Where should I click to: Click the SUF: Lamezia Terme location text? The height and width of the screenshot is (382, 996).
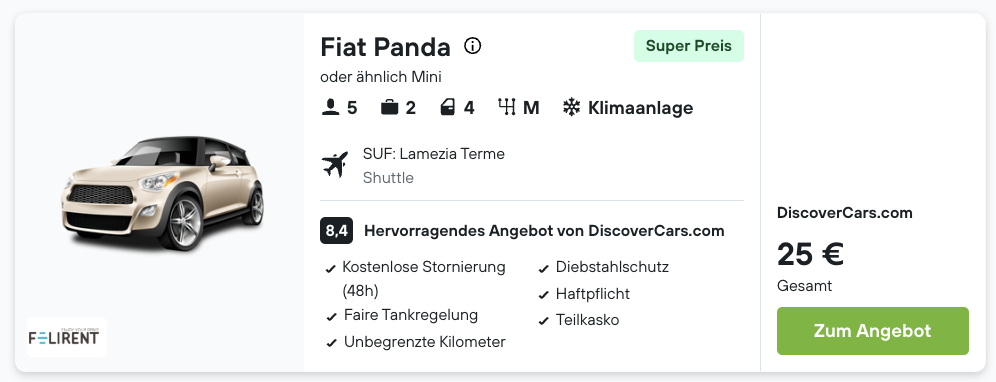click(x=434, y=154)
